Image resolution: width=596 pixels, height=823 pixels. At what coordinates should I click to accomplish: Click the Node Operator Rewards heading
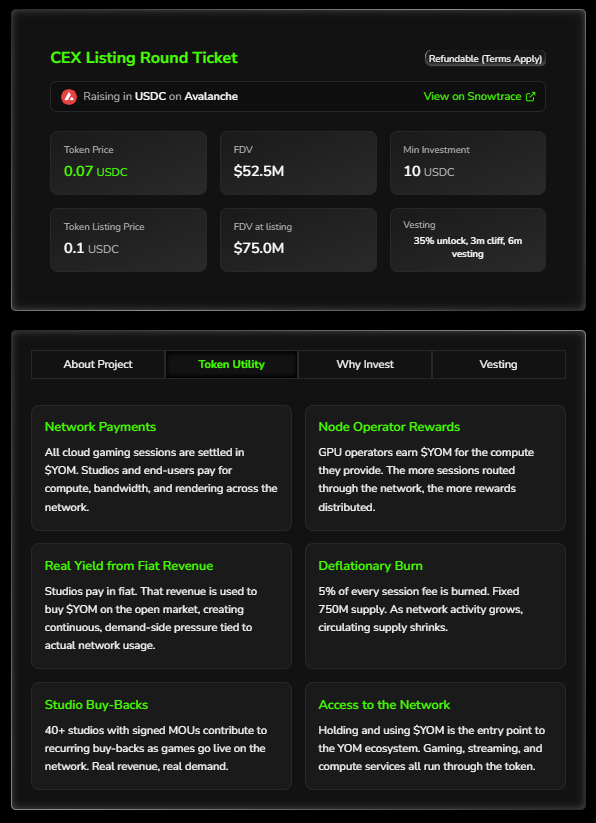click(389, 427)
